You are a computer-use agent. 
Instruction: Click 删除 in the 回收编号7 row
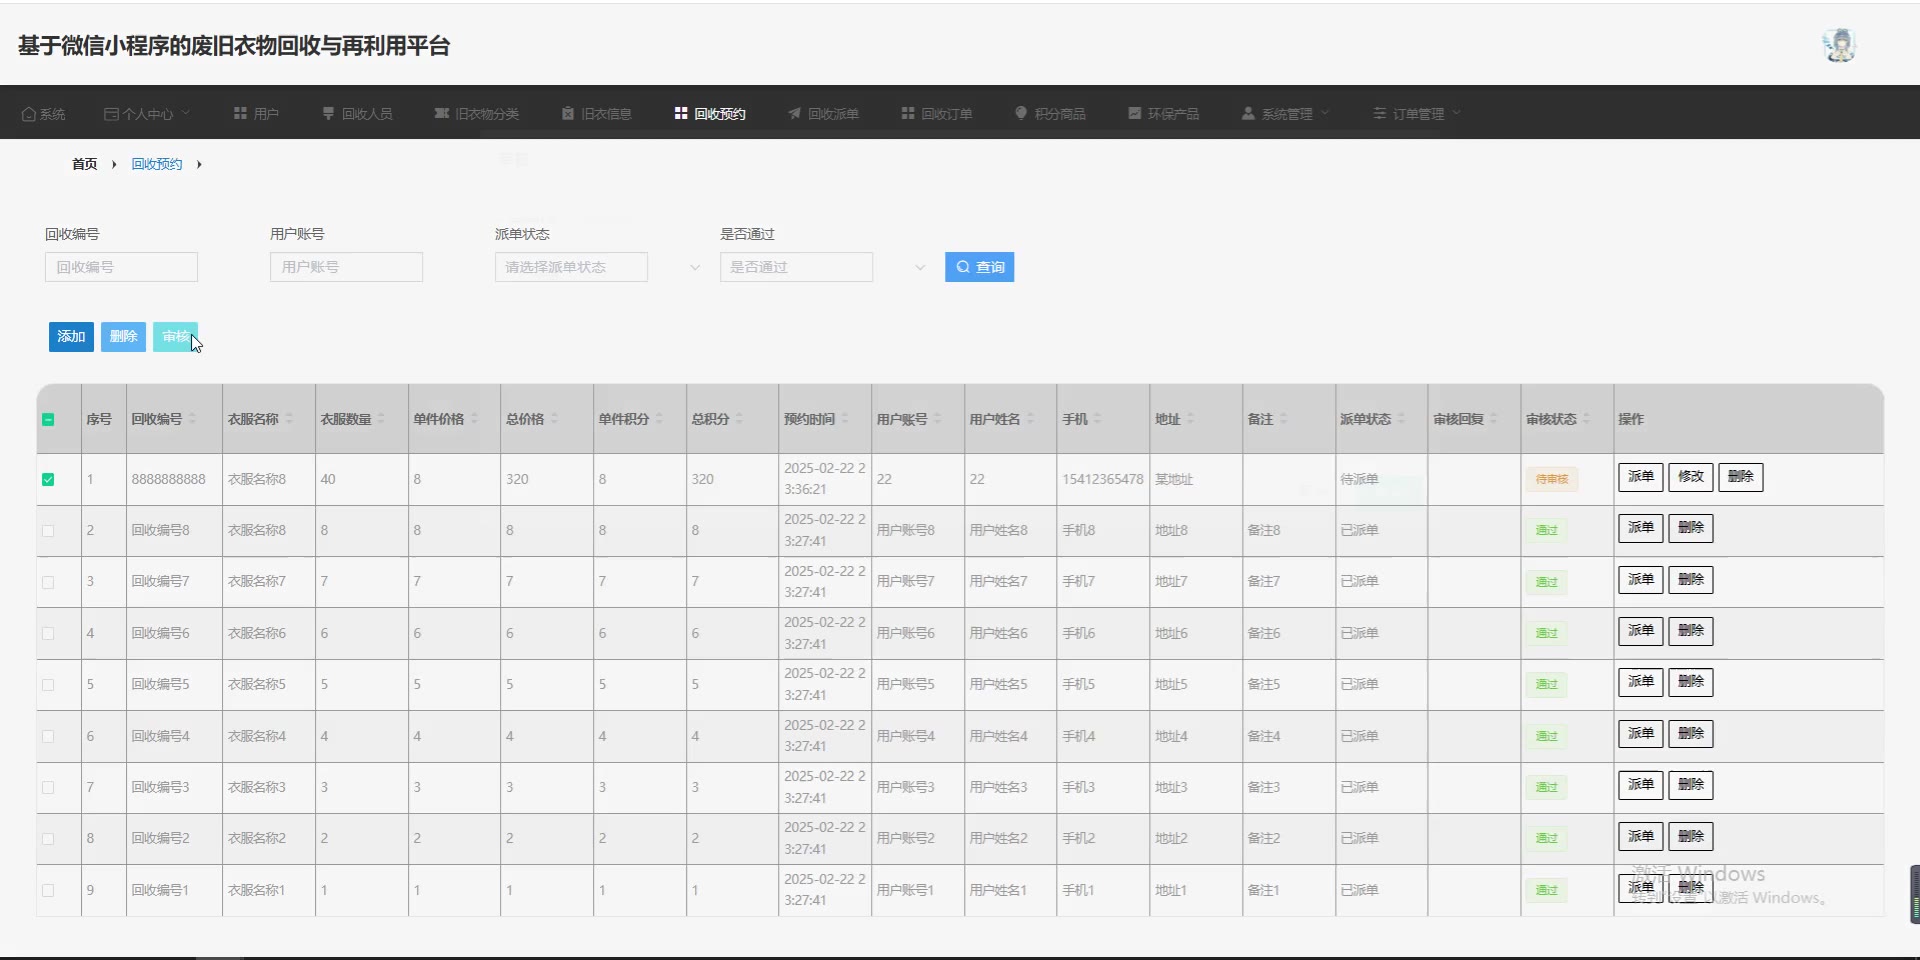1691,580
